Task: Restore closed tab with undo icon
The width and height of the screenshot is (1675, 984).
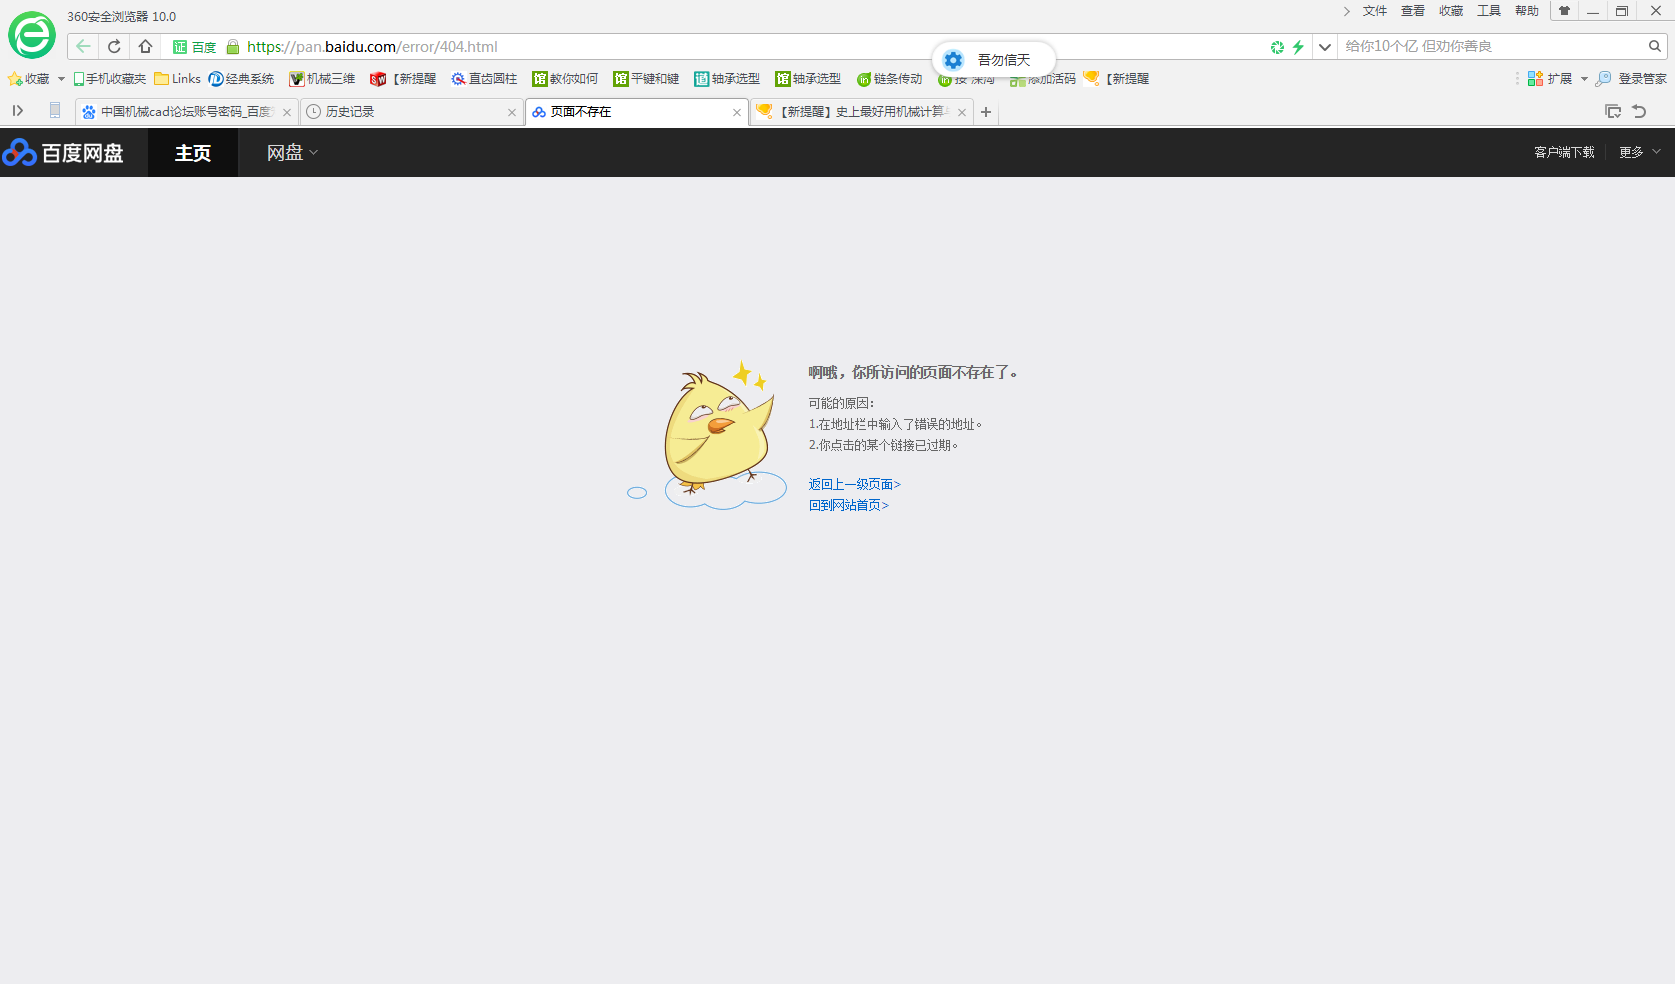Action: click(1639, 111)
